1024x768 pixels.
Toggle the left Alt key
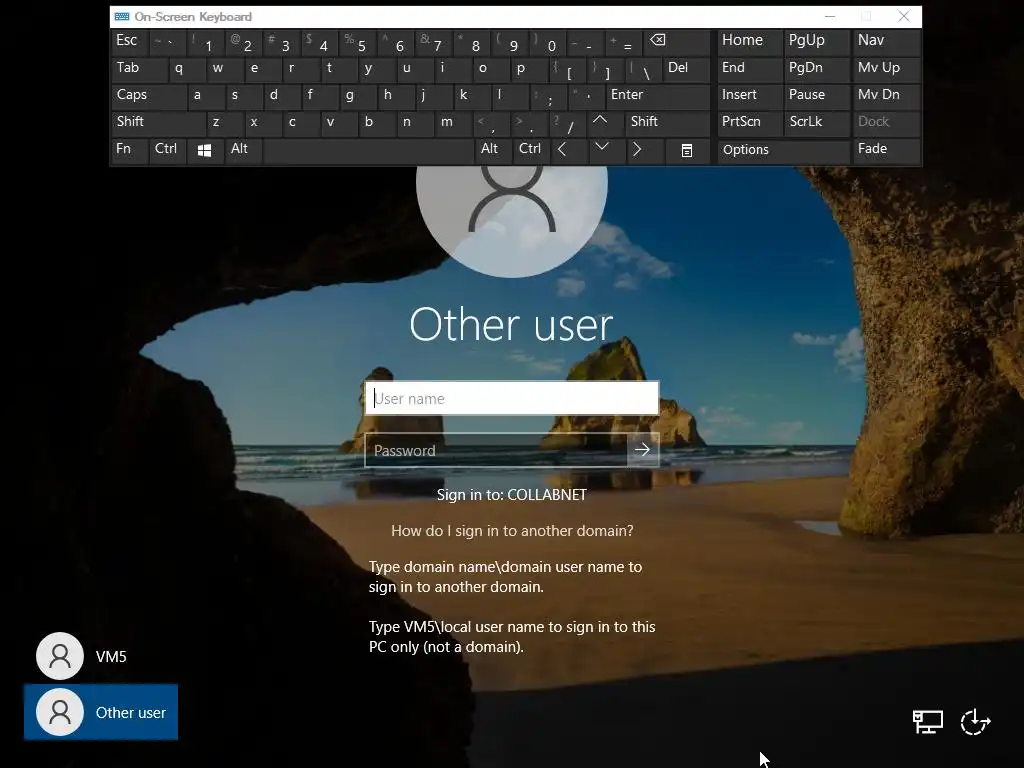242,150
